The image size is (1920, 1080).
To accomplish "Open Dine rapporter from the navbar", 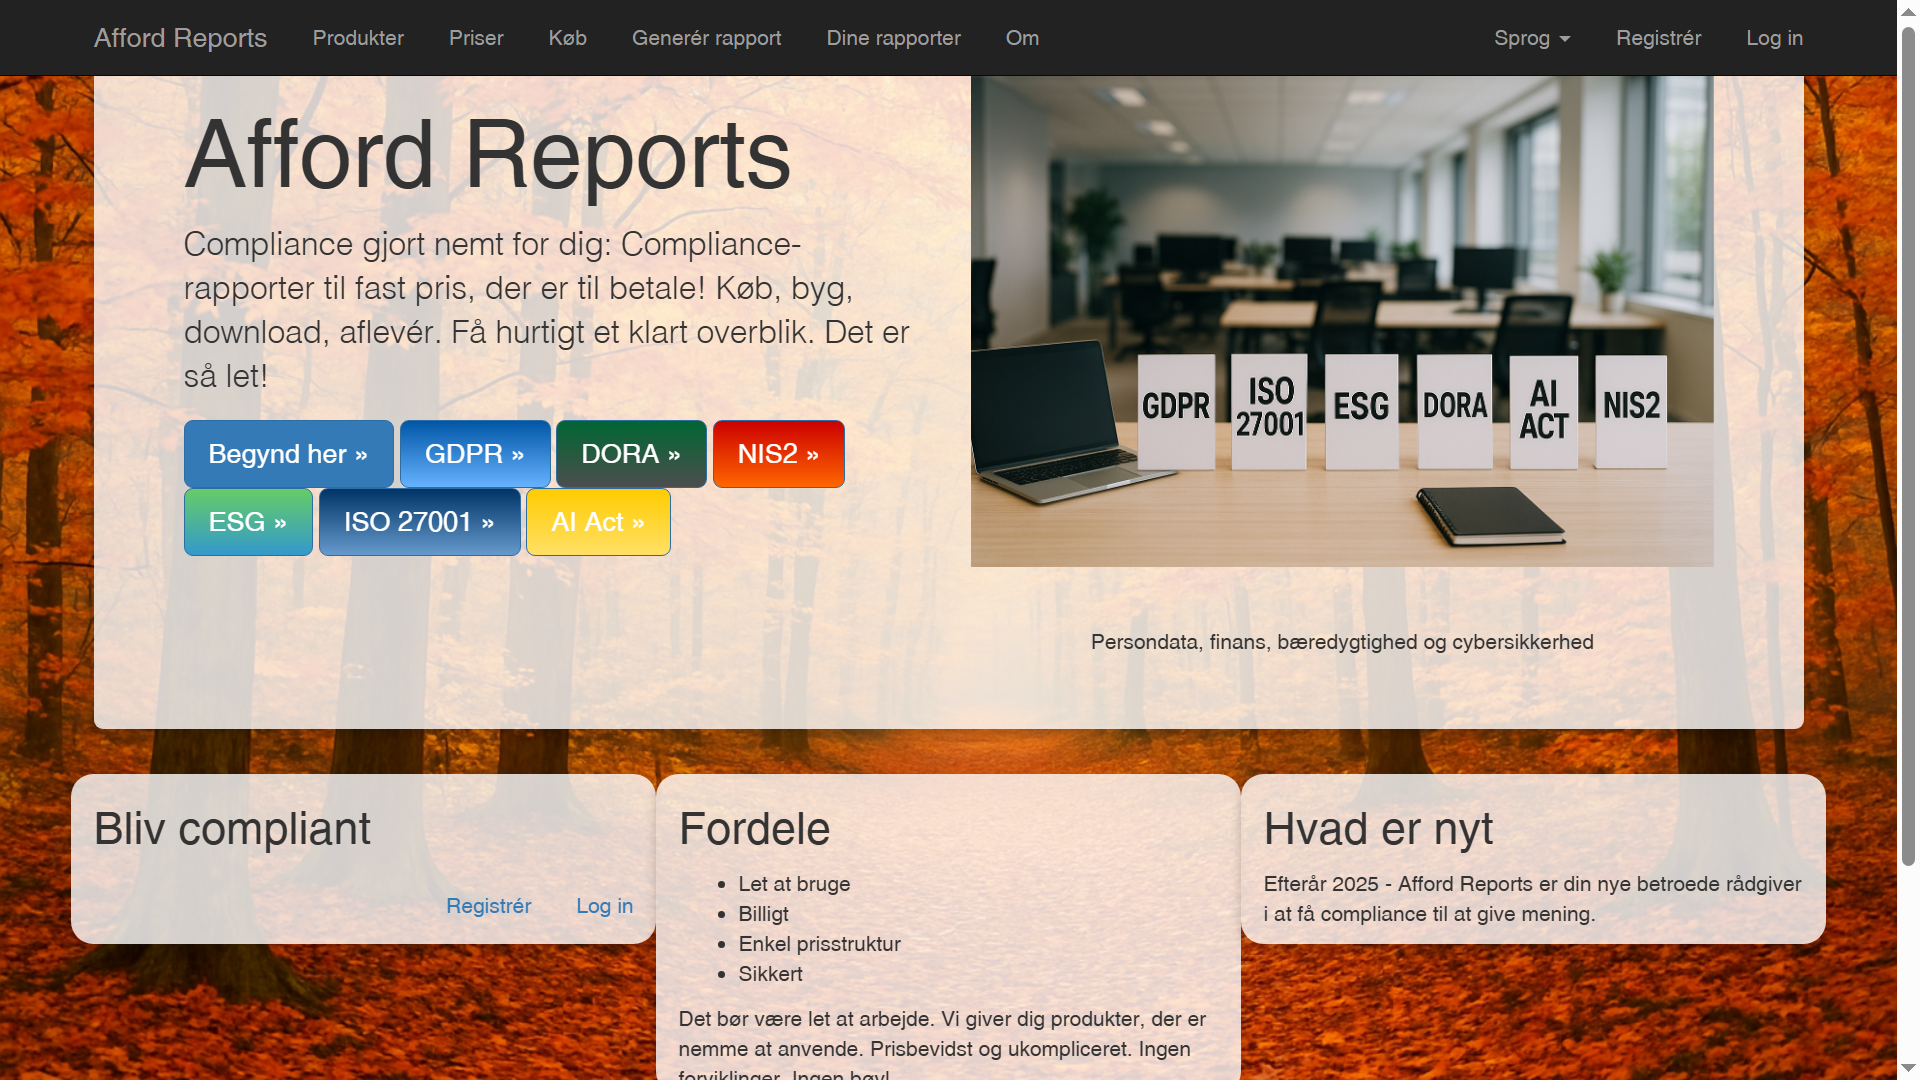I will click(x=893, y=38).
